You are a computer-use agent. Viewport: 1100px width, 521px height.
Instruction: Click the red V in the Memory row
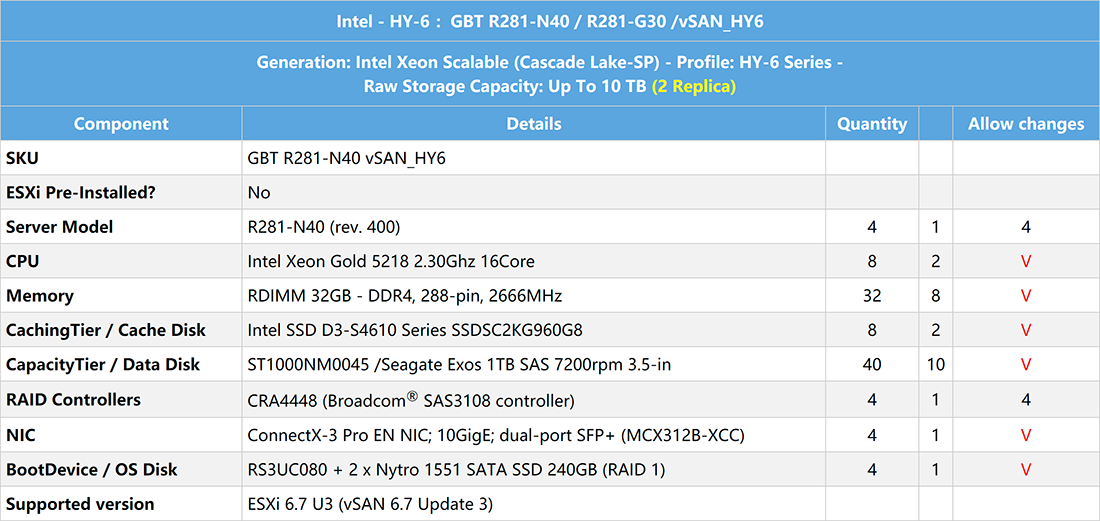tap(1026, 296)
